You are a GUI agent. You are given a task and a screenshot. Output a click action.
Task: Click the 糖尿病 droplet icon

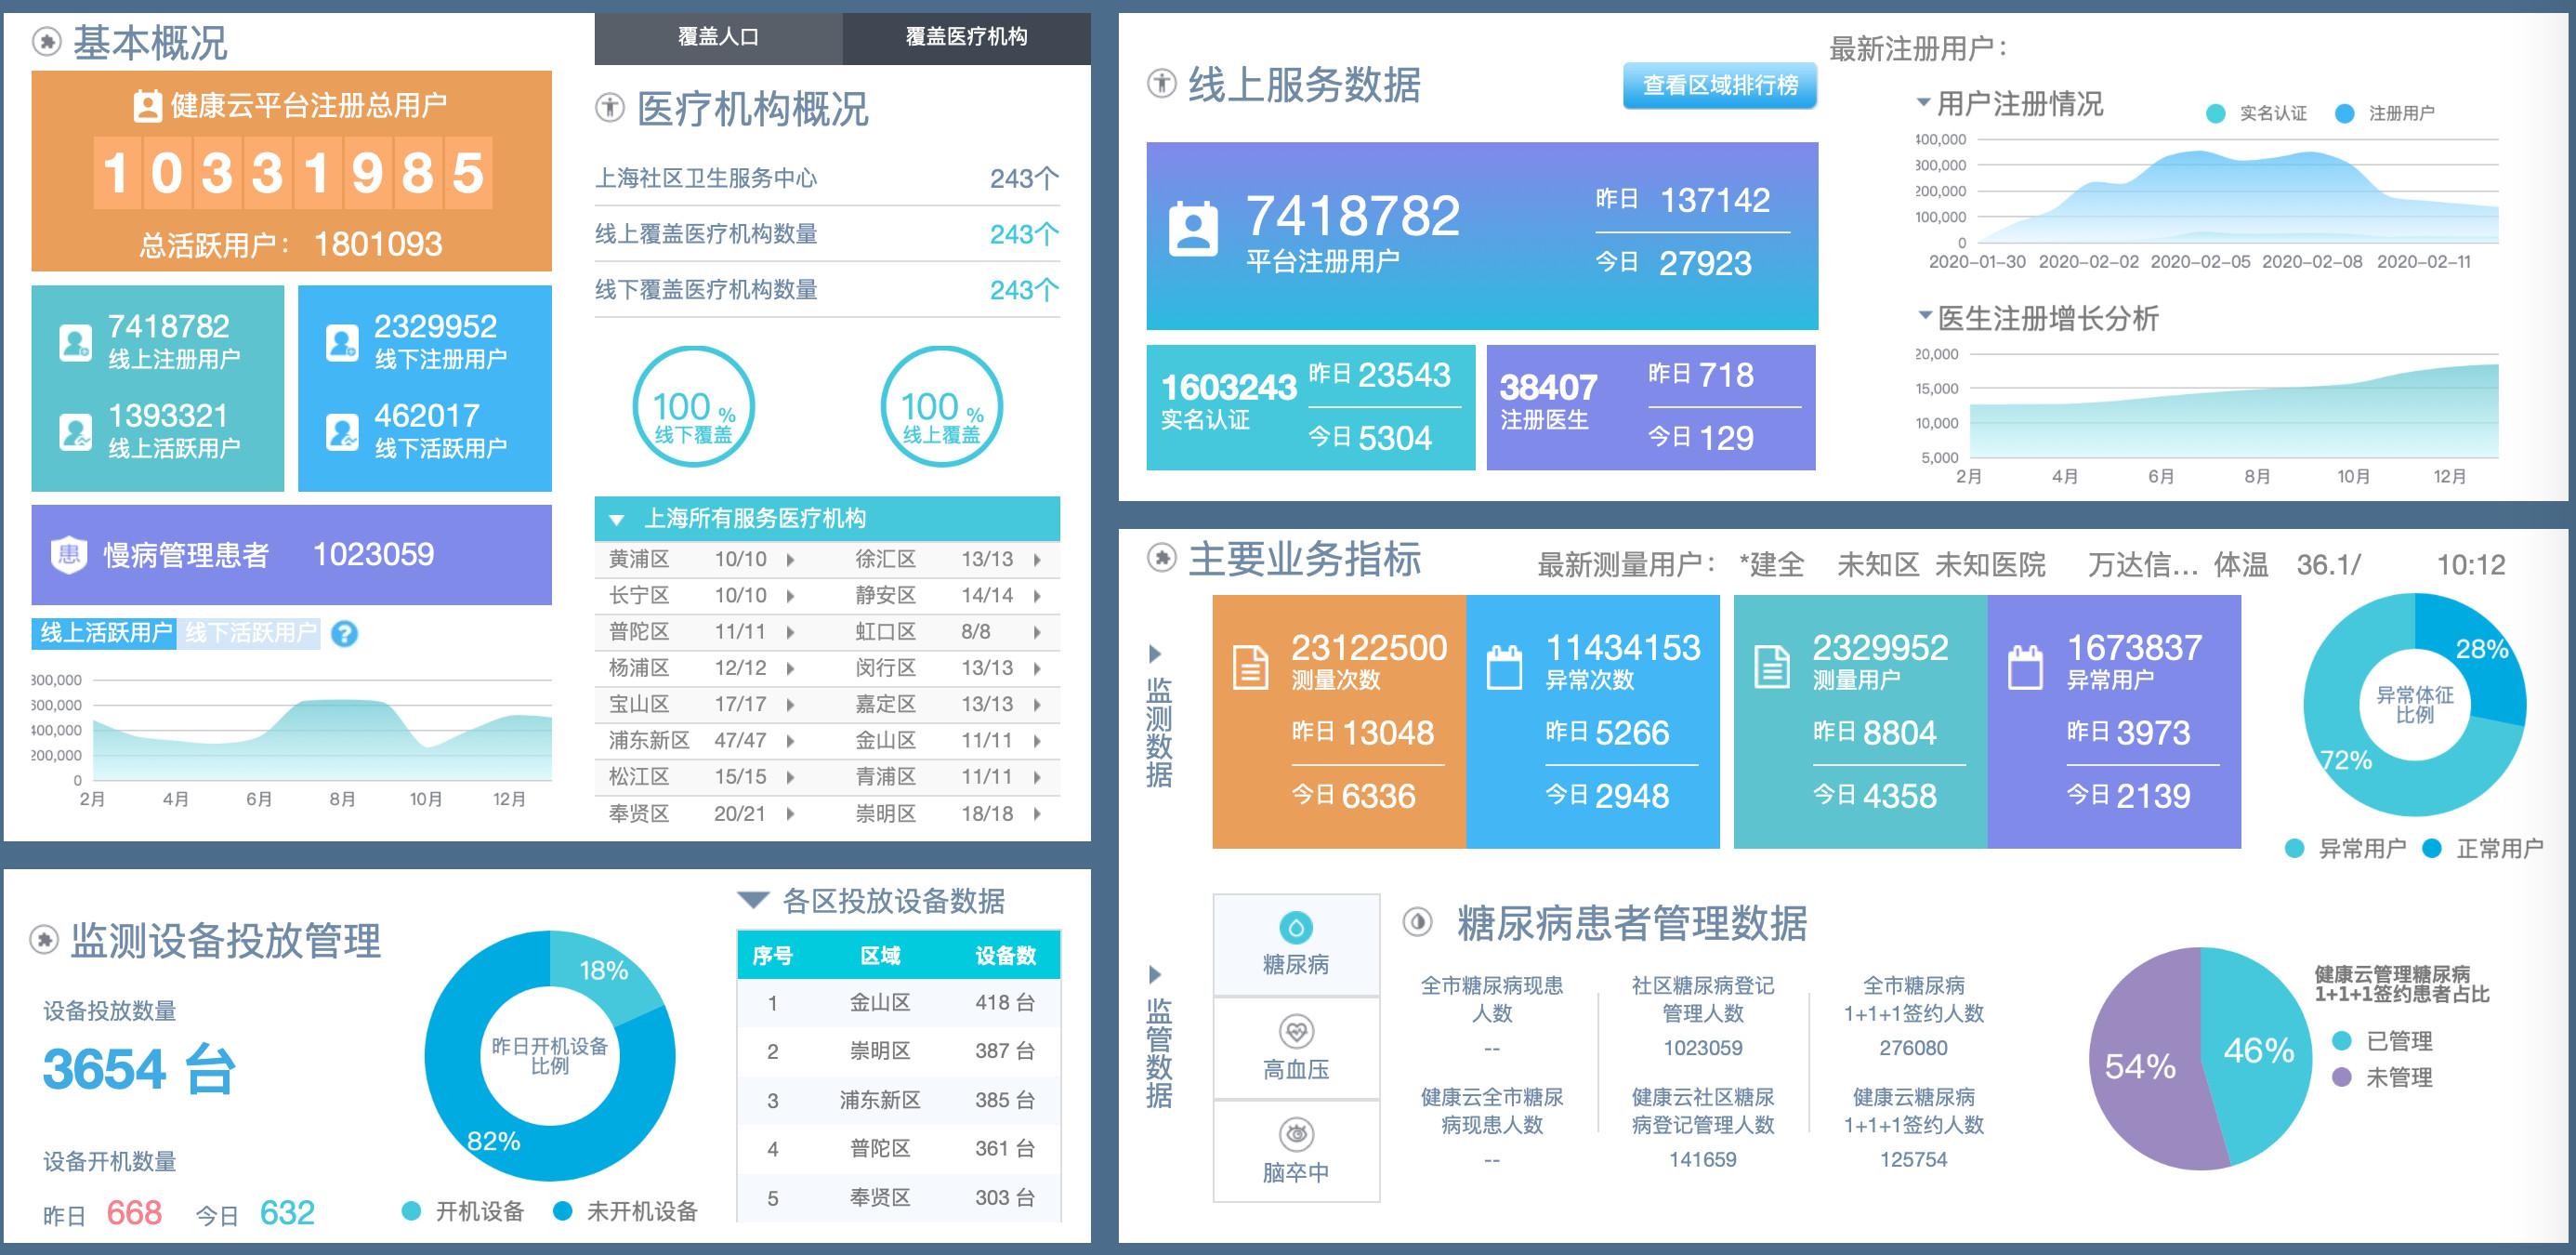1296,928
